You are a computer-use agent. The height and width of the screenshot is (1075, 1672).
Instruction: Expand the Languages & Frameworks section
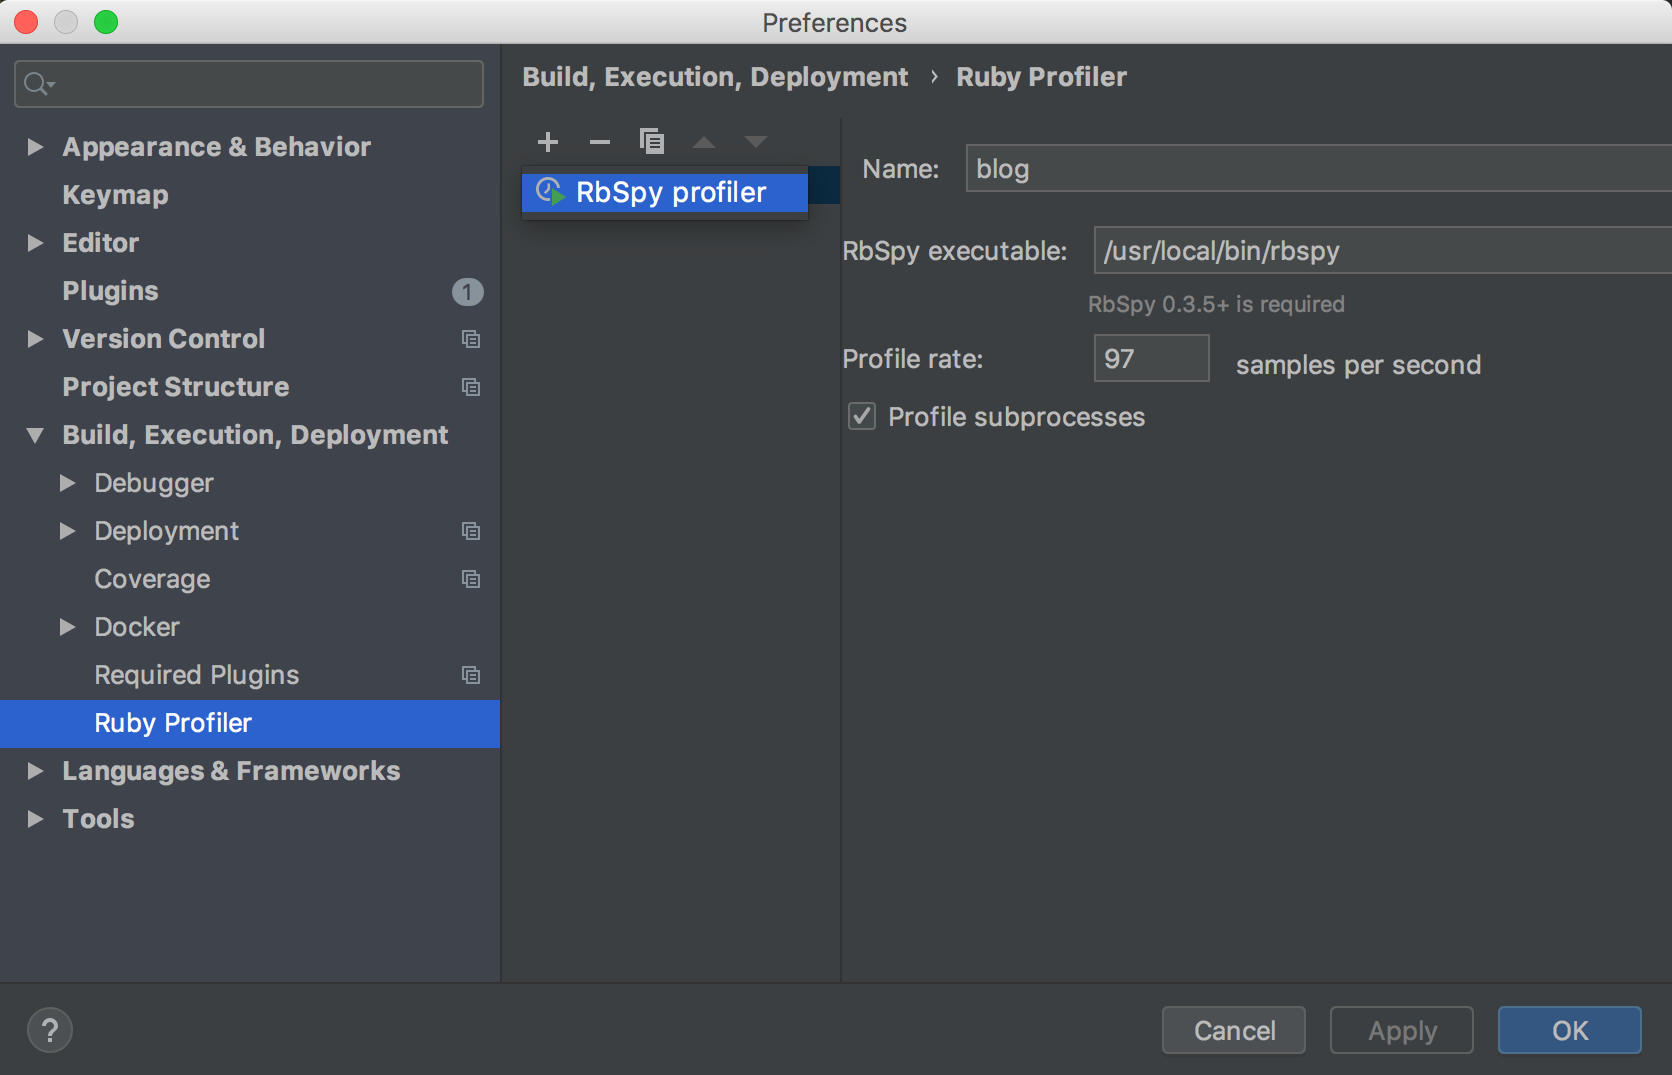click(36, 771)
